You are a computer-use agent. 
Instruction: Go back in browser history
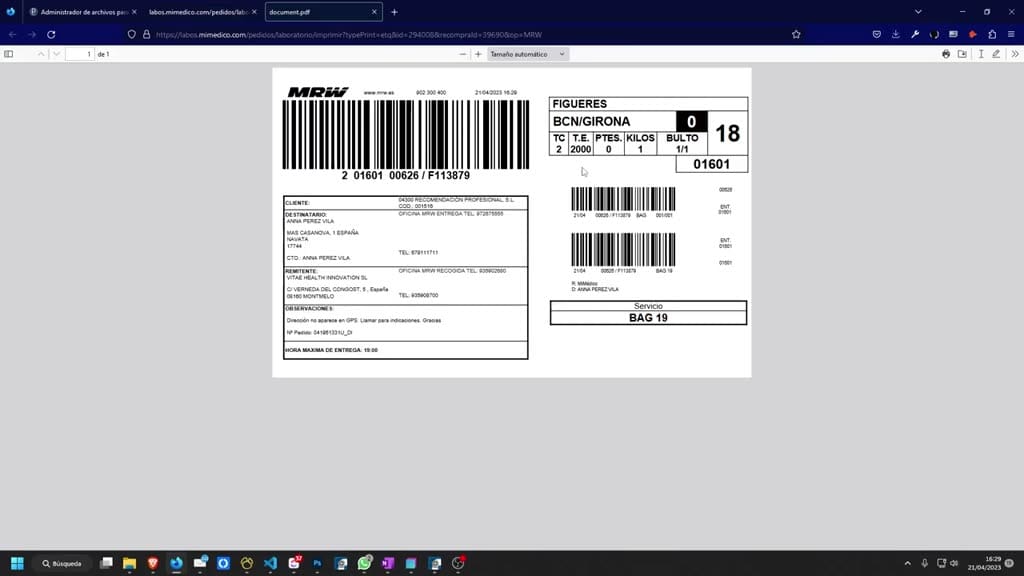(12, 35)
